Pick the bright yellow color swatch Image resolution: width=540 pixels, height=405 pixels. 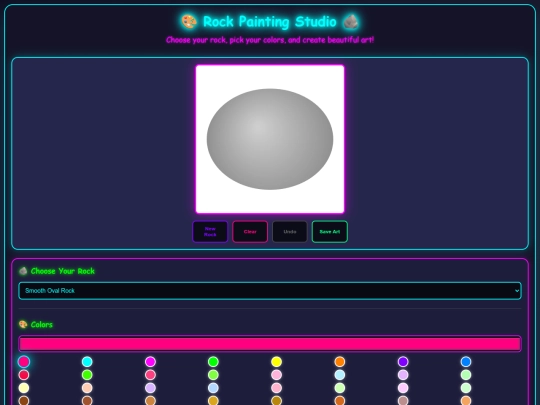[277, 362]
